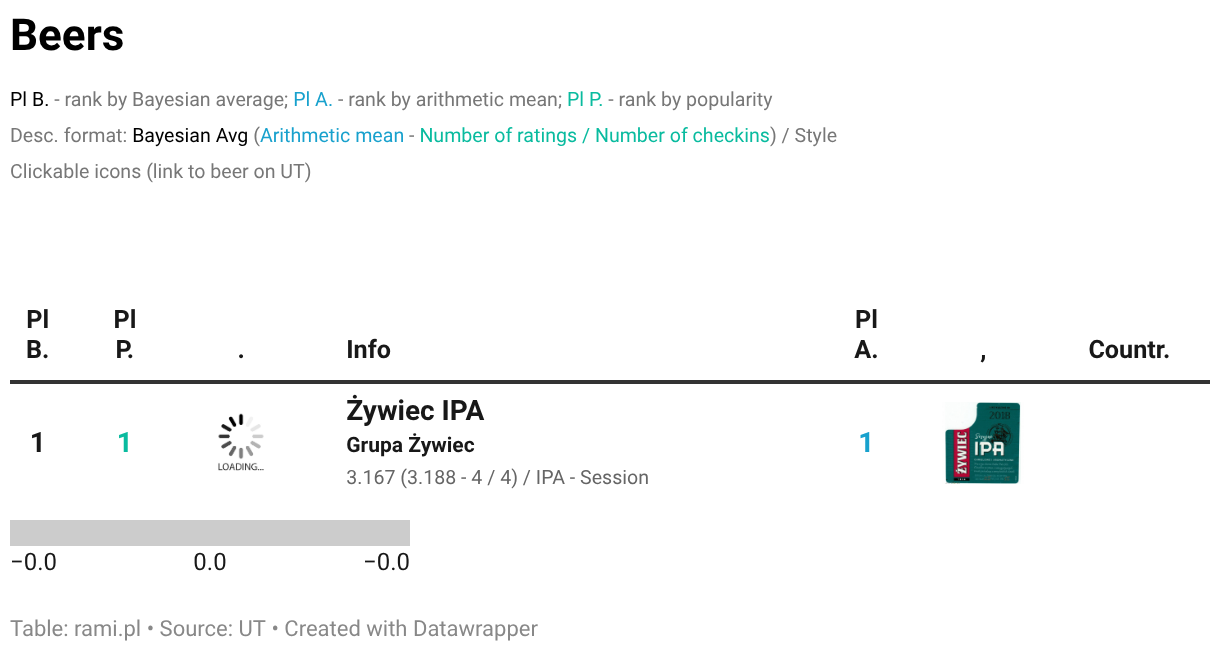Click the Arithmetic mean legend text
1220x652 pixels.
pos(332,135)
